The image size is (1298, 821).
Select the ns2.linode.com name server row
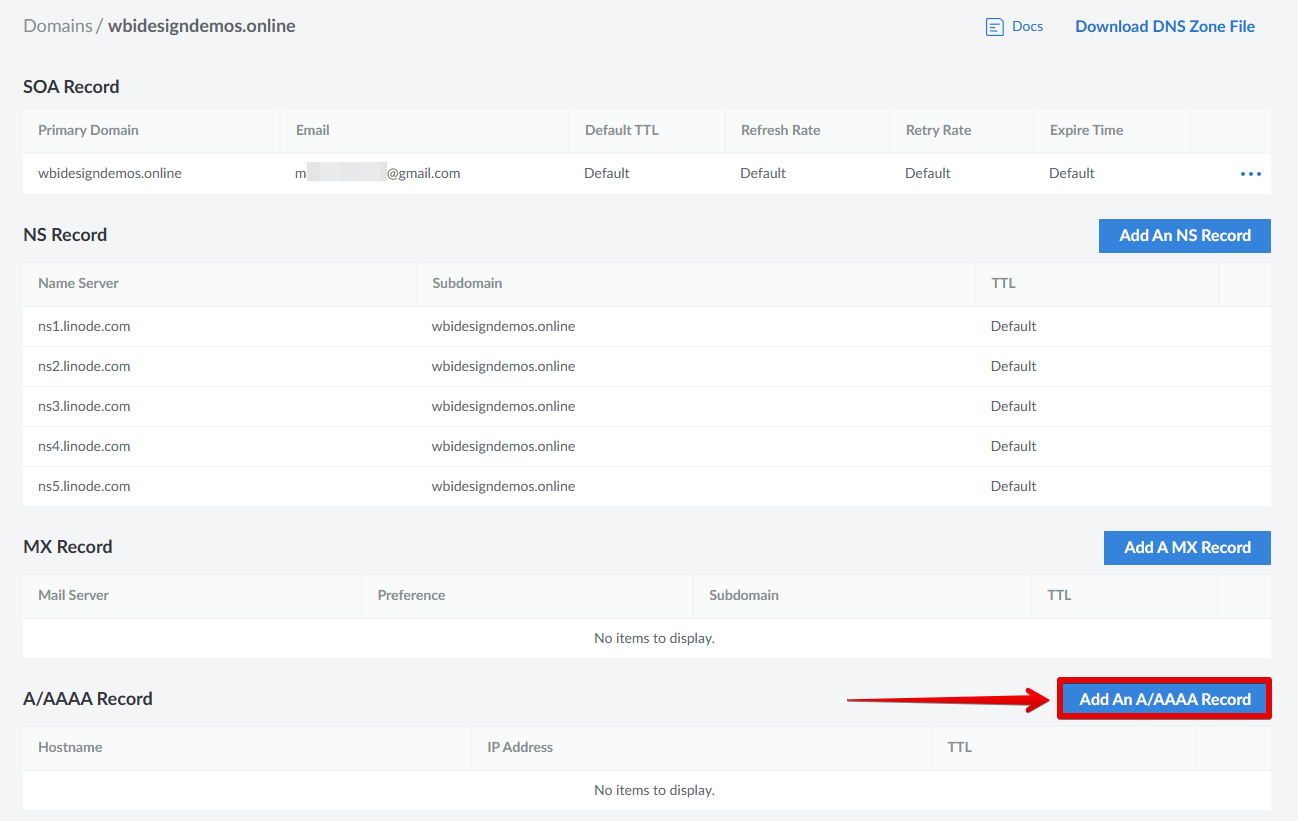84,366
